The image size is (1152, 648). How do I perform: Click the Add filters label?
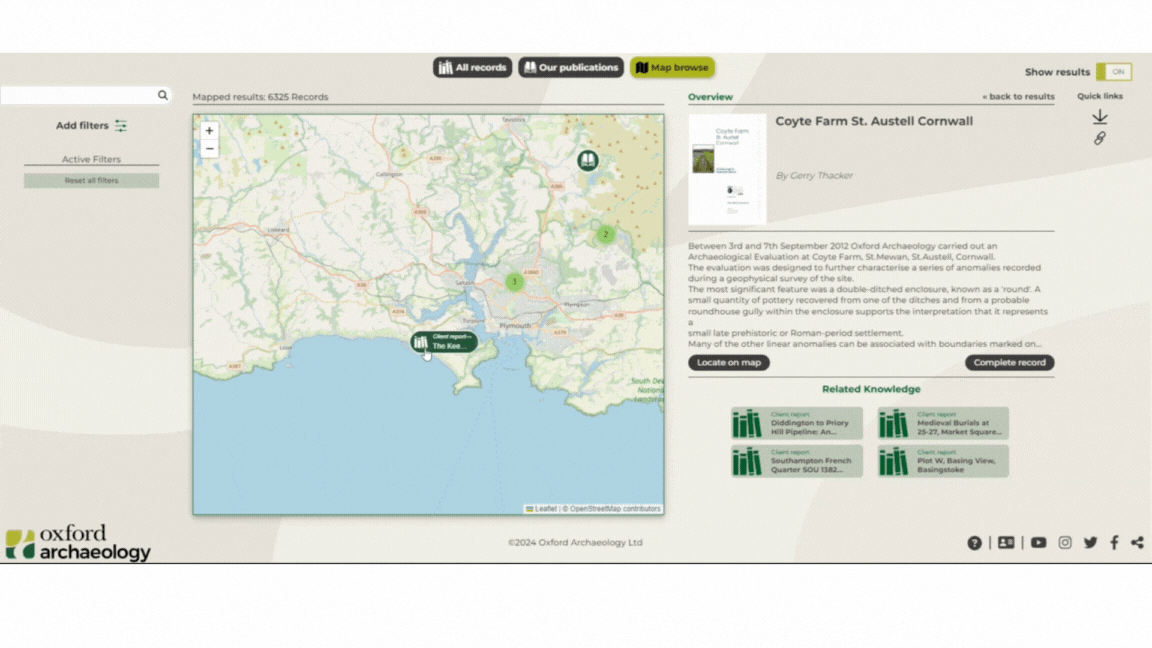pos(82,126)
